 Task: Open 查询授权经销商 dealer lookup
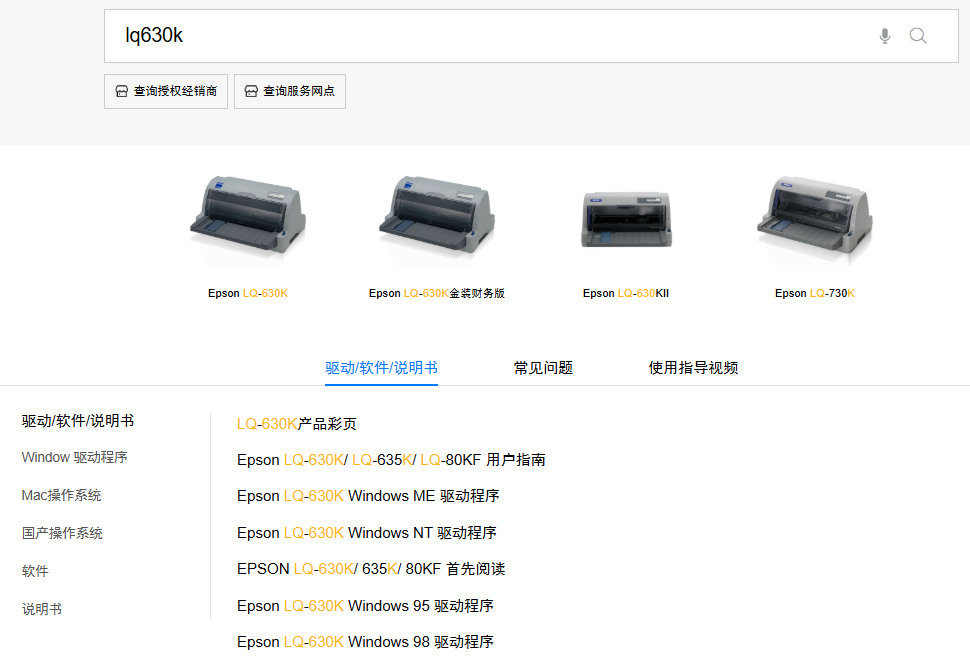[x=166, y=92]
